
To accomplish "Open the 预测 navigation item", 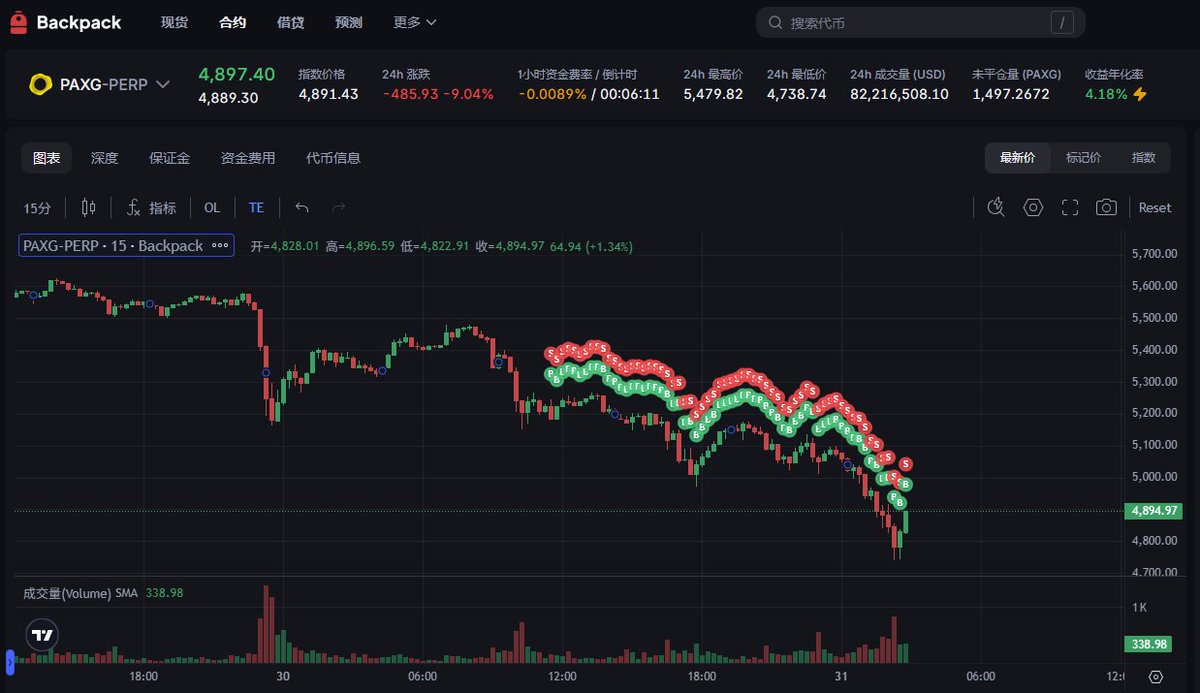I will pyautogui.click(x=349, y=22).
